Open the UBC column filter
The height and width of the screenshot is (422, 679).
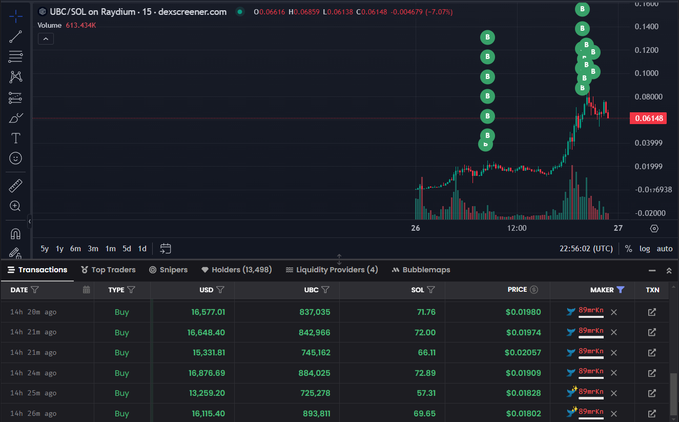[326, 290]
